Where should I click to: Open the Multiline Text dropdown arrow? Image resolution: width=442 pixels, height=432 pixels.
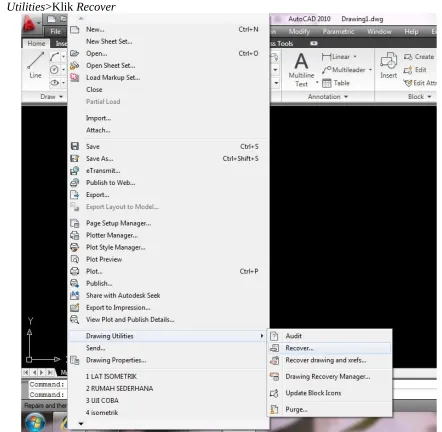(x=317, y=82)
